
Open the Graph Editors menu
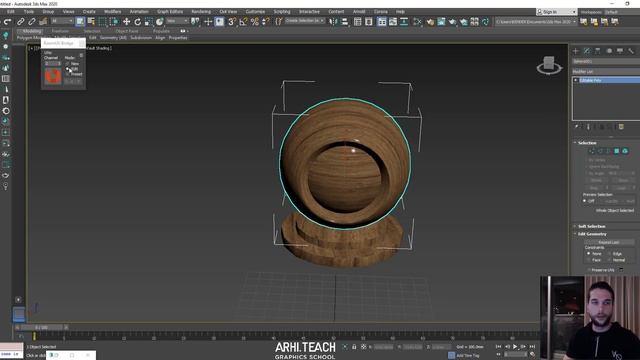click(x=170, y=12)
